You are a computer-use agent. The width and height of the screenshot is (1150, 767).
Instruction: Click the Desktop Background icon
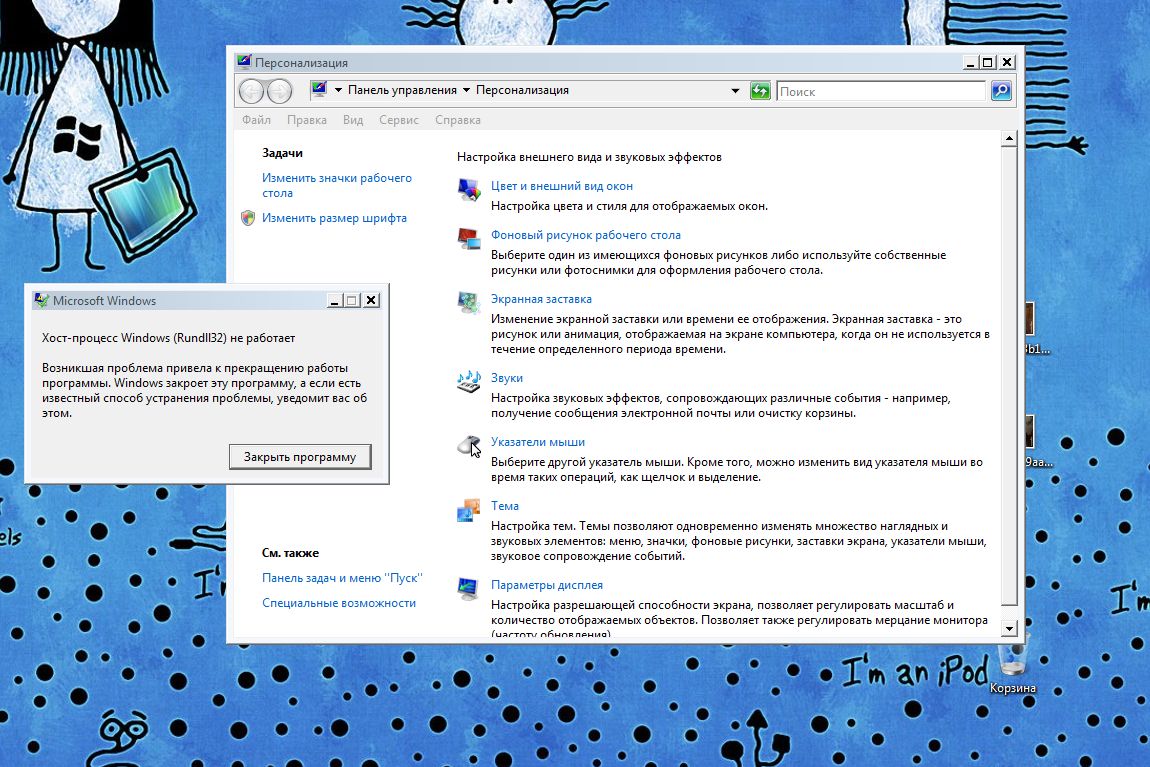click(x=468, y=239)
